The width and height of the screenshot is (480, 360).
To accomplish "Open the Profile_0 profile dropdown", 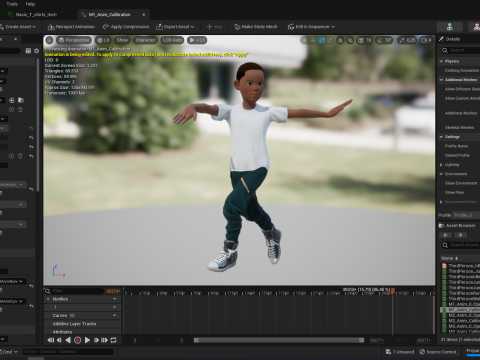I will [x=466, y=215].
